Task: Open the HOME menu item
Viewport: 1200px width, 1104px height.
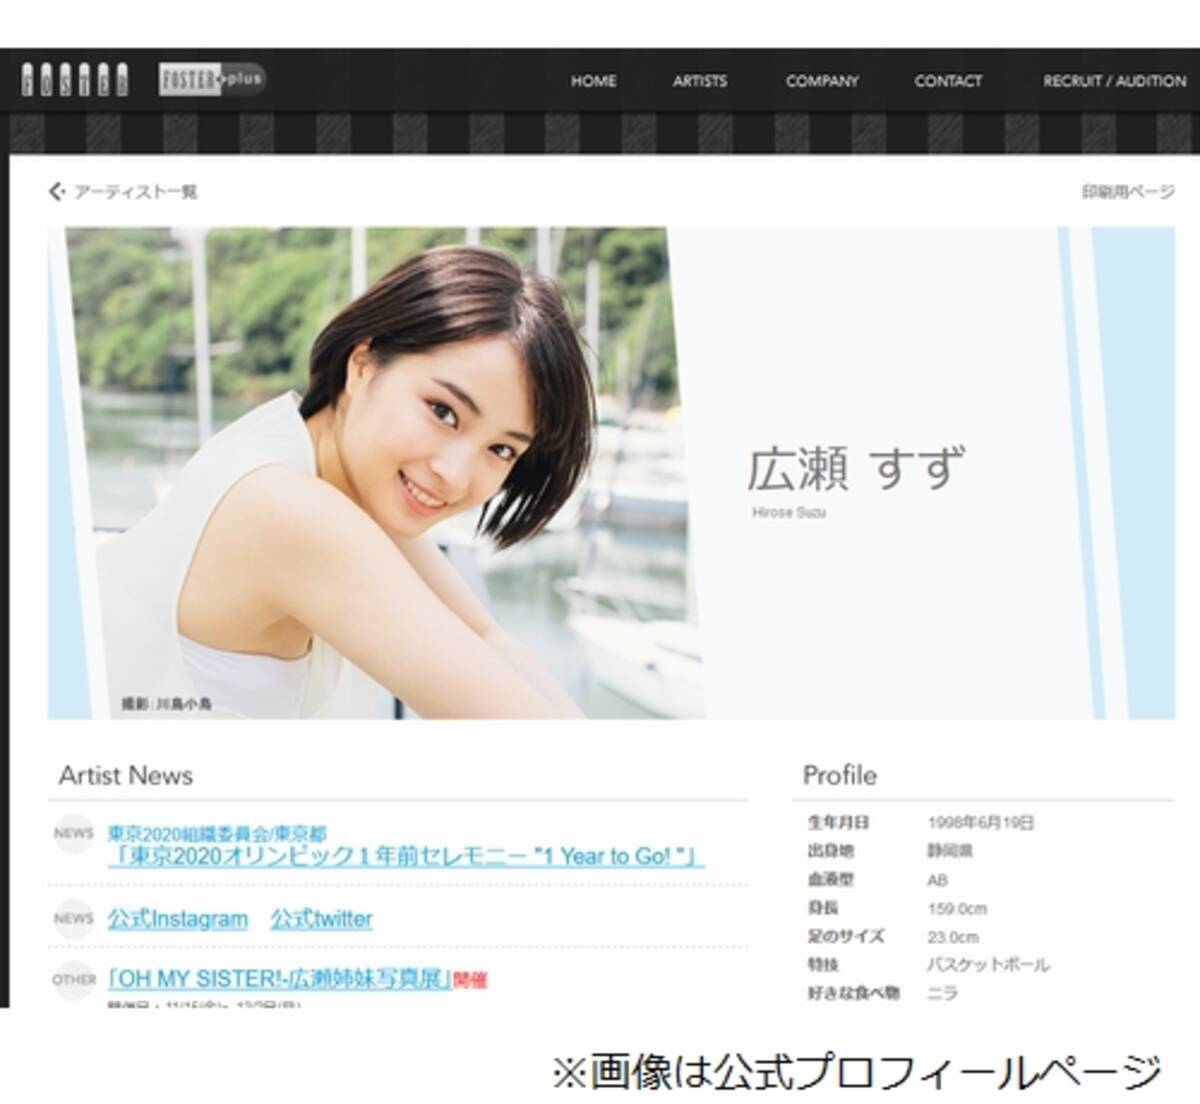Action: 592,82
